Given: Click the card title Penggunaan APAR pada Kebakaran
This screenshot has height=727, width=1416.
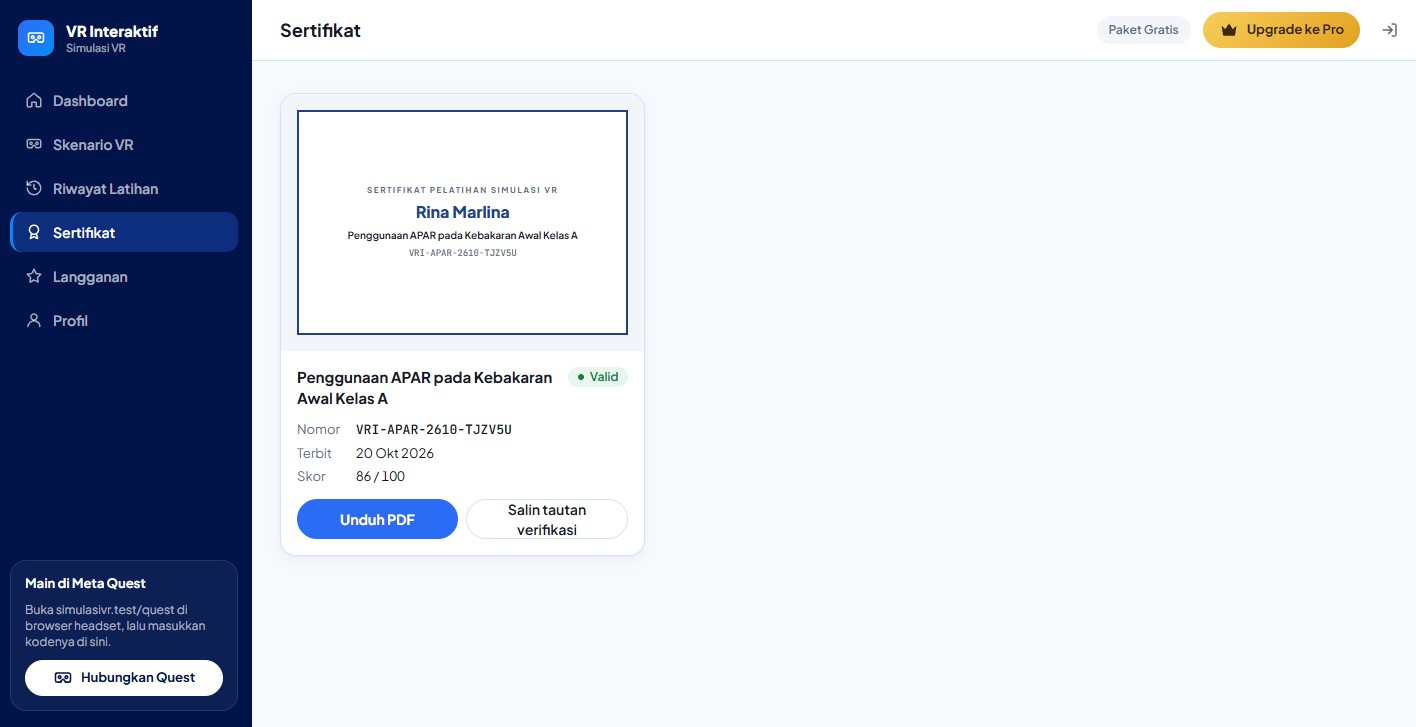Looking at the screenshot, I should 425,388.
